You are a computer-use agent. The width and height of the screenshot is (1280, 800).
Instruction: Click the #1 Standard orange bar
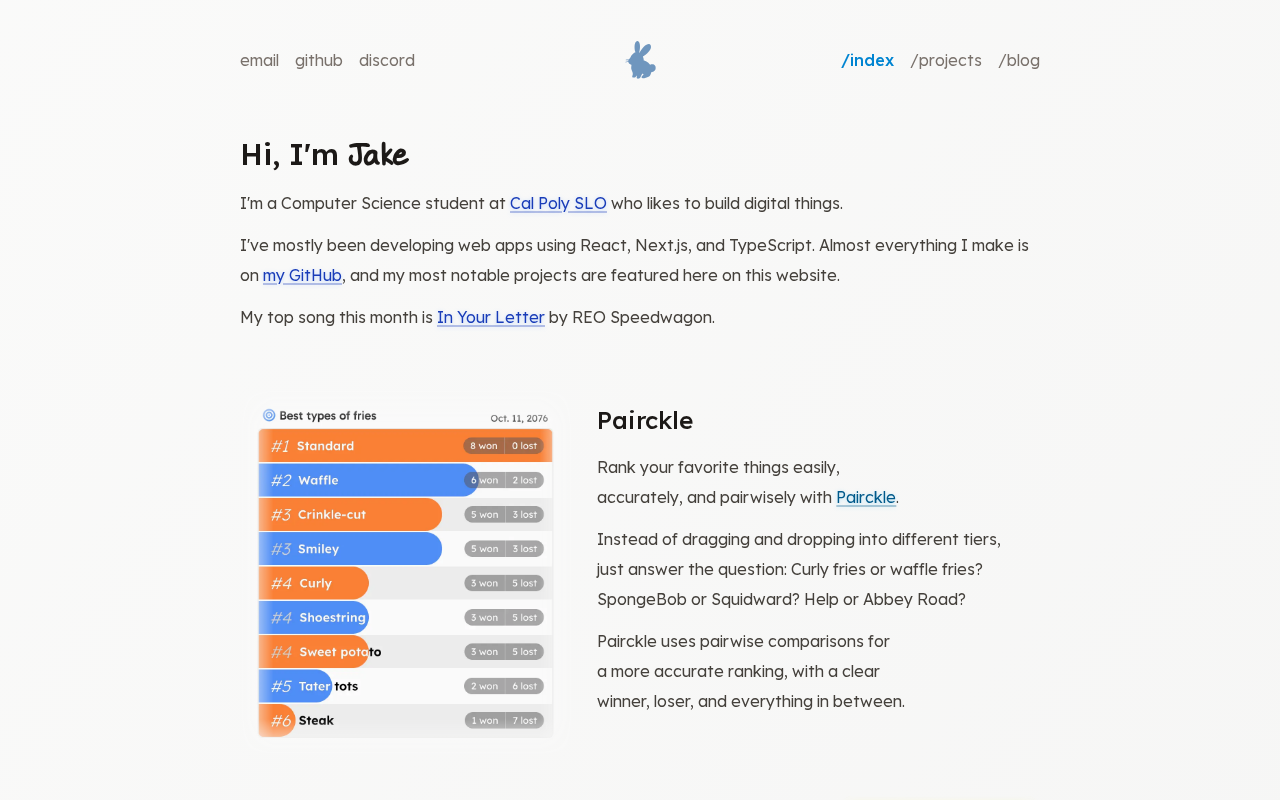pyautogui.click(x=405, y=445)
